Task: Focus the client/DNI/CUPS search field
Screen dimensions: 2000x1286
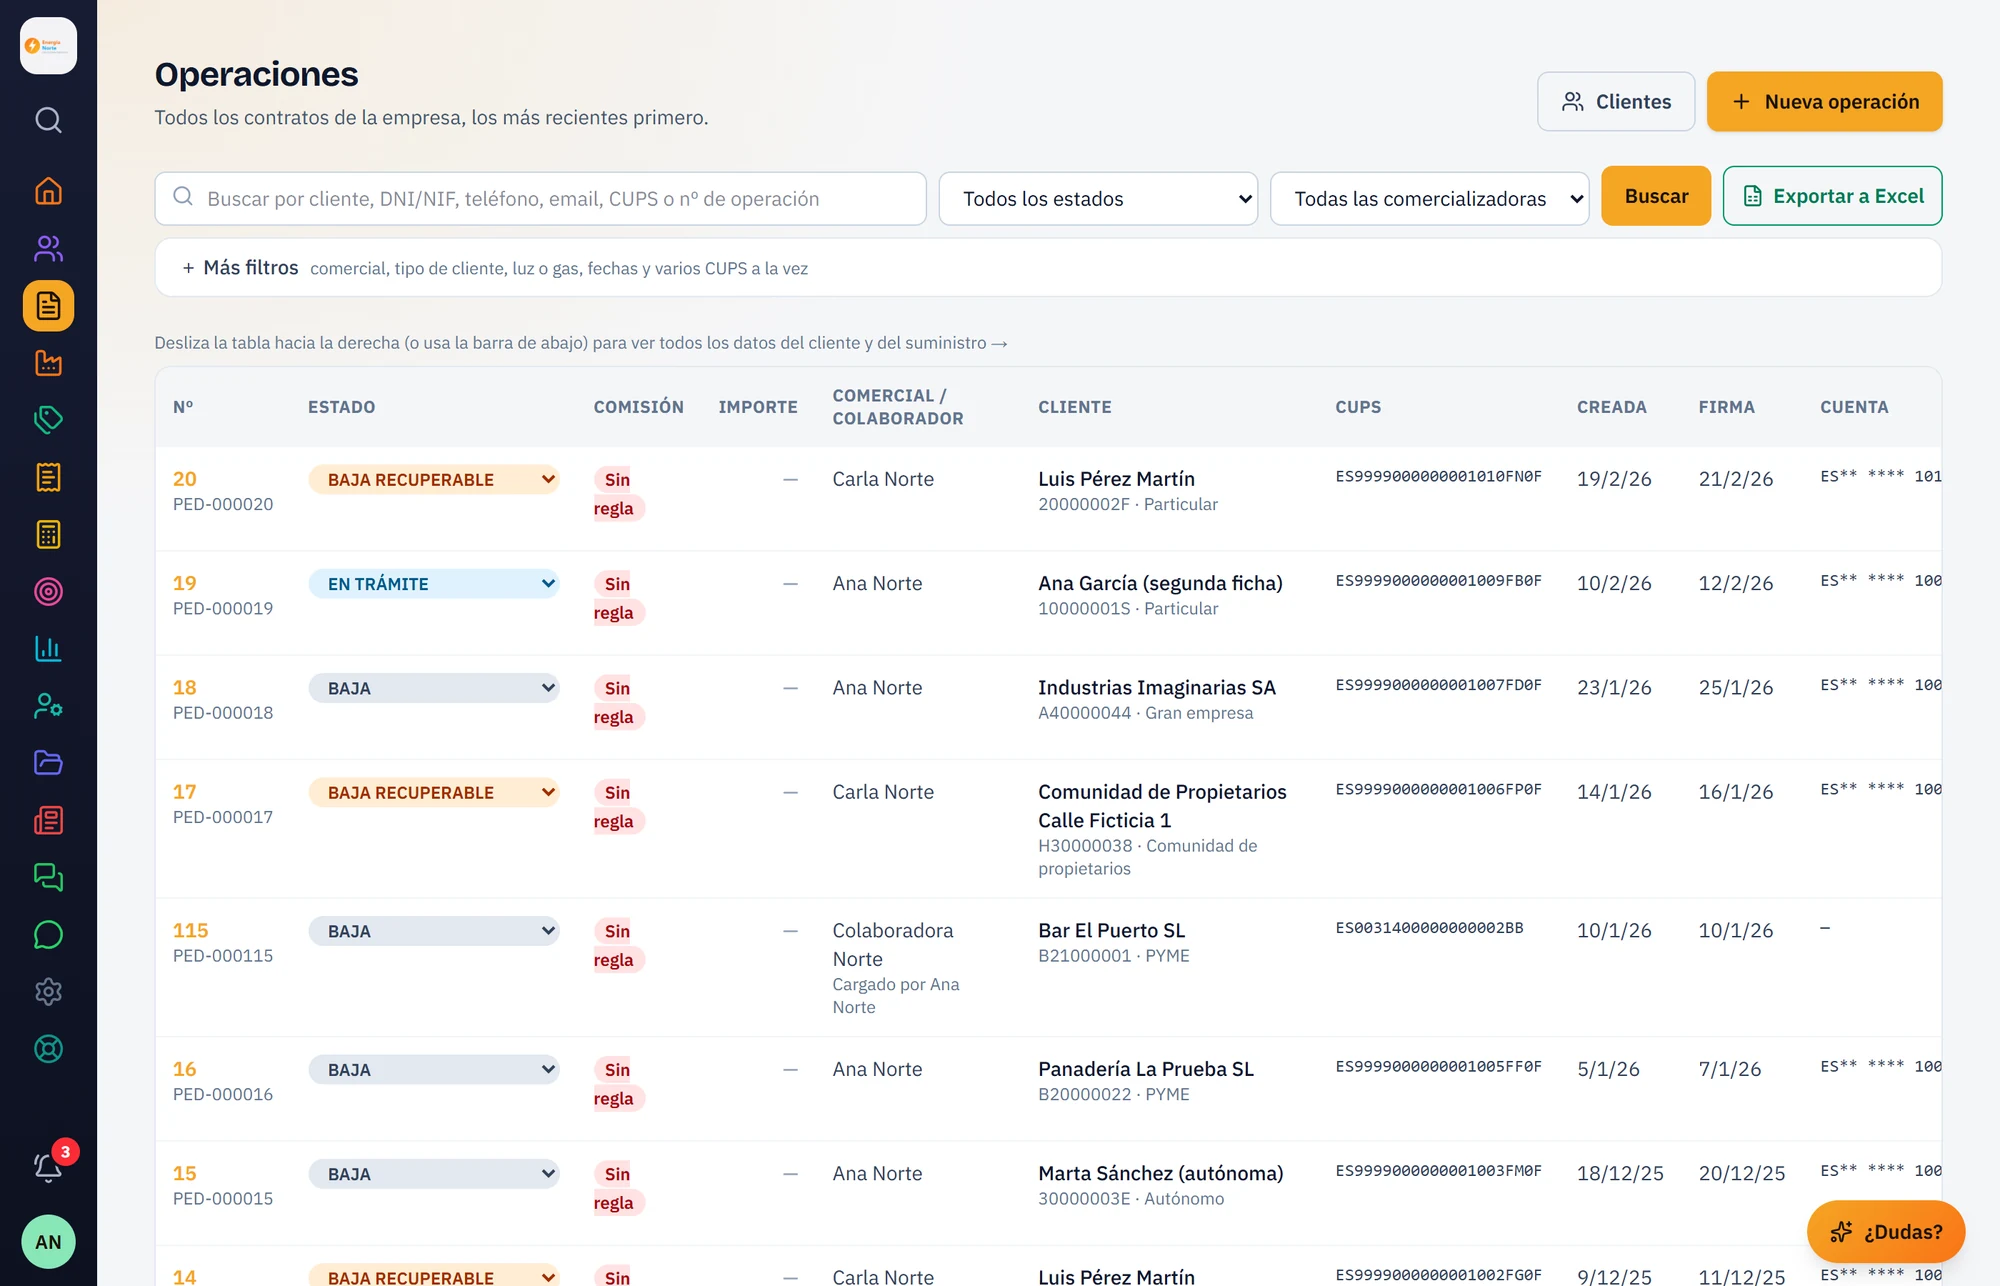Action: (x=540, y=198)
